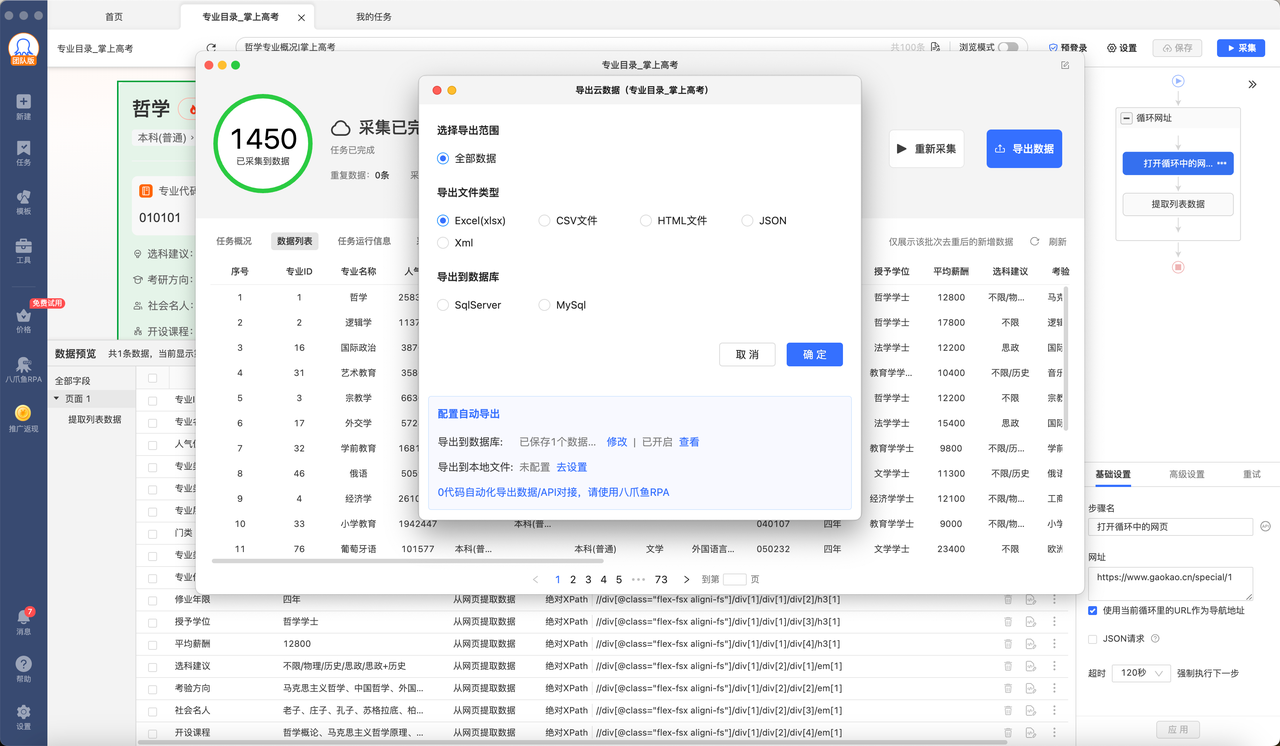Image resolution: width=1280 pixels, height=746 pixels.
Task: Collapse the 页面 1 tree node
Action: click(x=57, y=399)
